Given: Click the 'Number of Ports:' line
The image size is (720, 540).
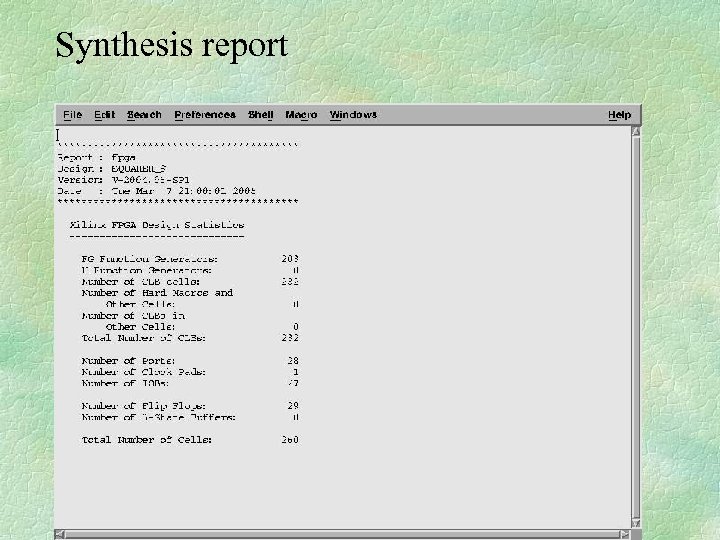Looking at the screenshot, I should pyautogui.click(x=190, y=360).
